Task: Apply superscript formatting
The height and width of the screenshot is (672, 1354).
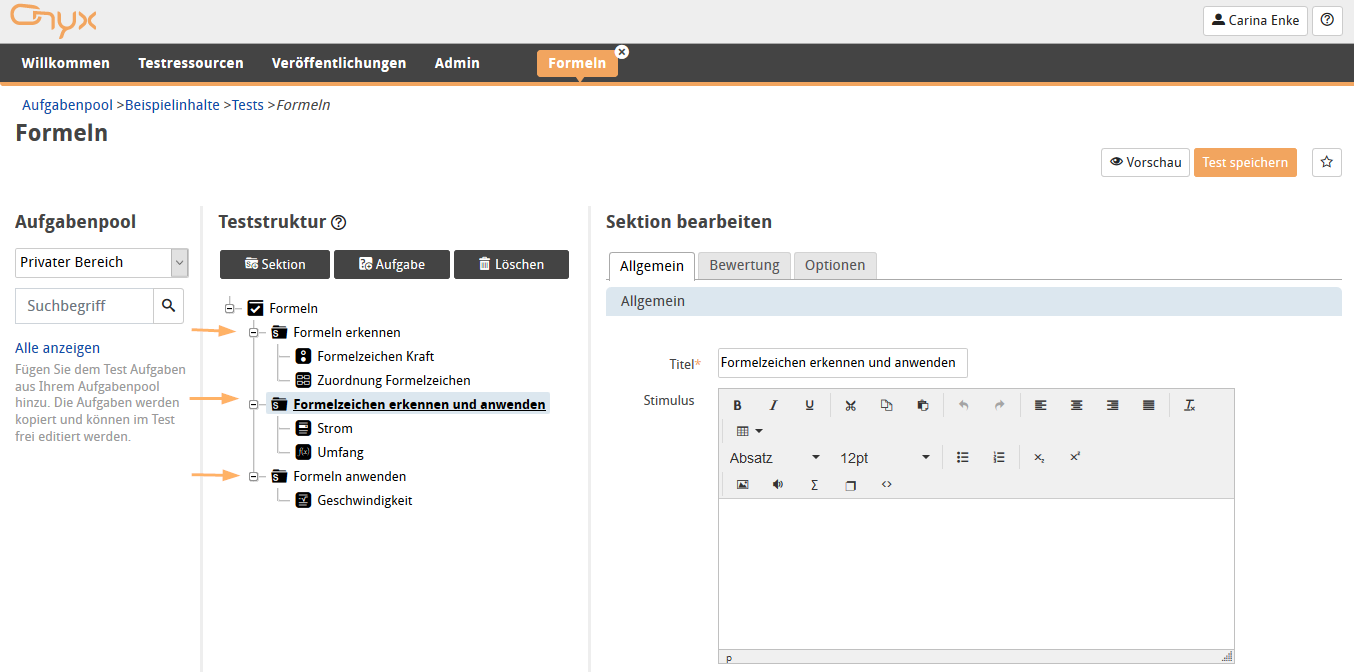Action: pyautogui.click(x=1074, y=457)
